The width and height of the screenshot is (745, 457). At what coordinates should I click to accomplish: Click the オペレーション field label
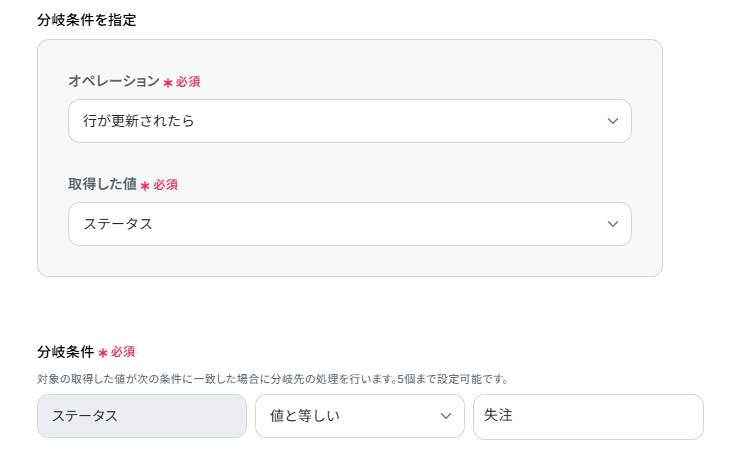[113, 81]
